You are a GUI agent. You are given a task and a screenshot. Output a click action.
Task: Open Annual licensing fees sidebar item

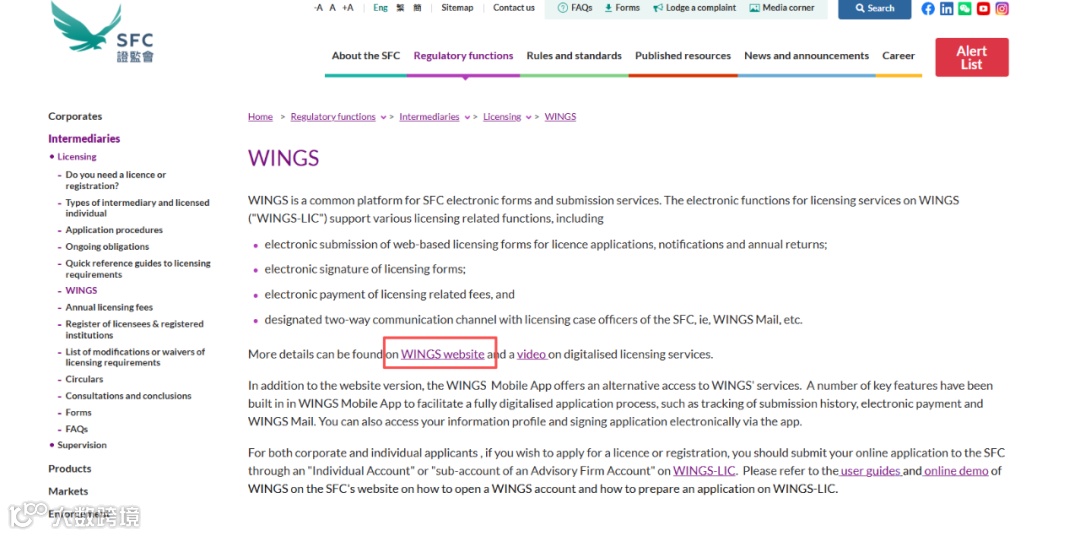(x=110, y=307)
